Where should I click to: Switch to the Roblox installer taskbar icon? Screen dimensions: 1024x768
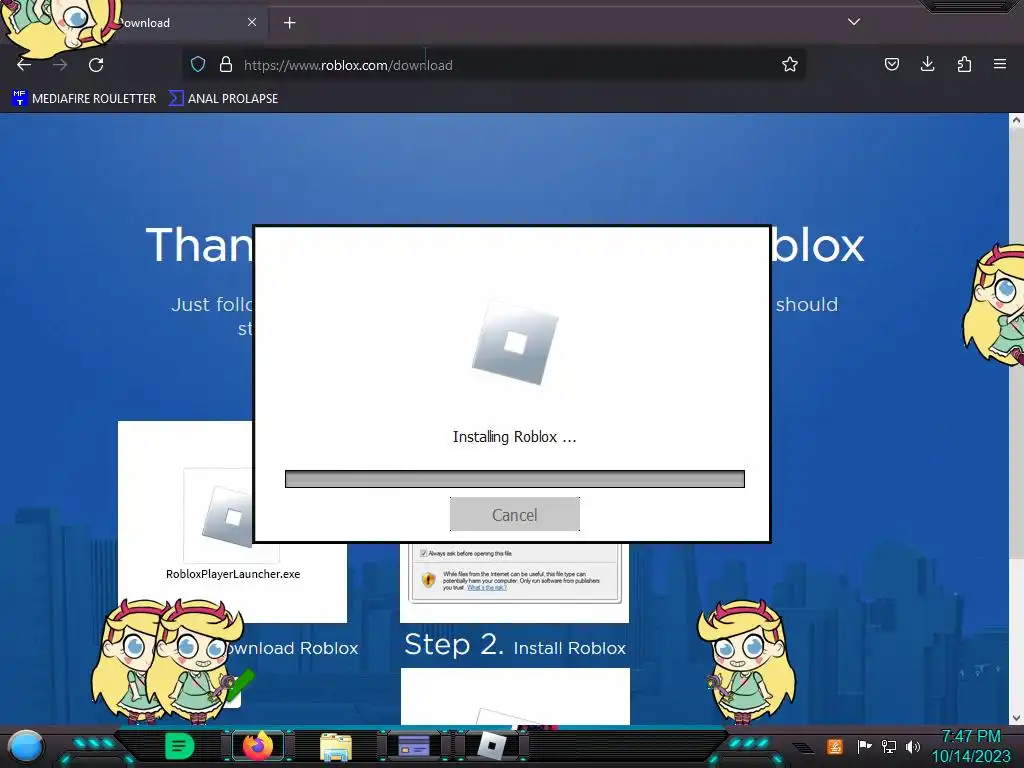(x=492, y=746)
